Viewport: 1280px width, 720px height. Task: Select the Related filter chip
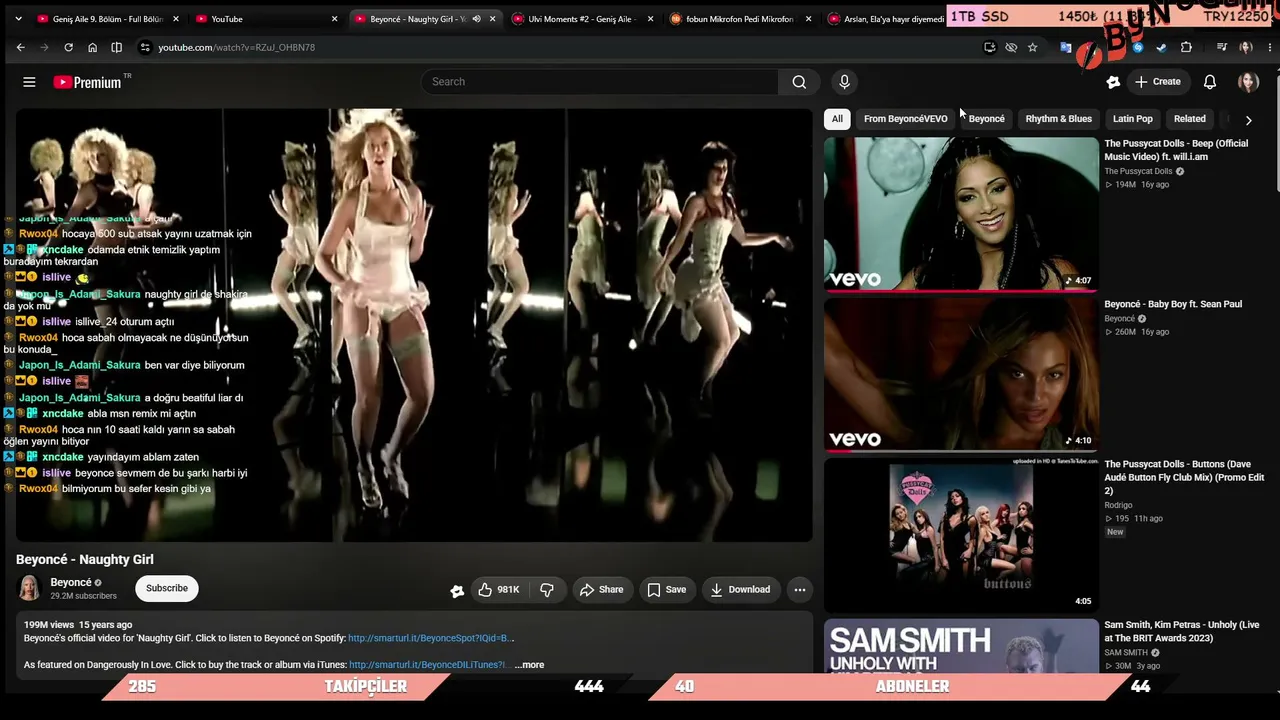[1189, 119]
